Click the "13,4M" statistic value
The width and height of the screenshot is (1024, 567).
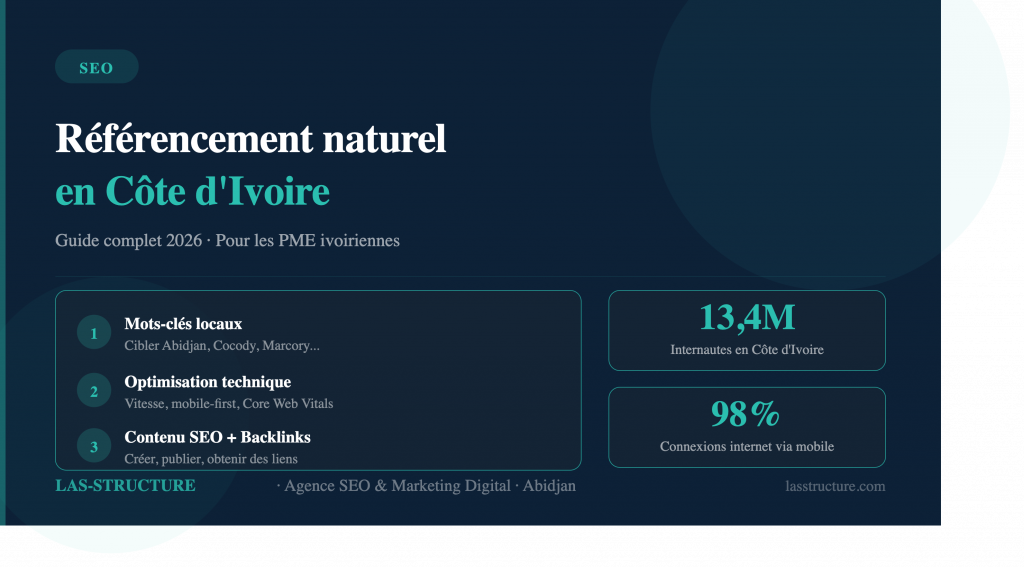click(747, 318)
